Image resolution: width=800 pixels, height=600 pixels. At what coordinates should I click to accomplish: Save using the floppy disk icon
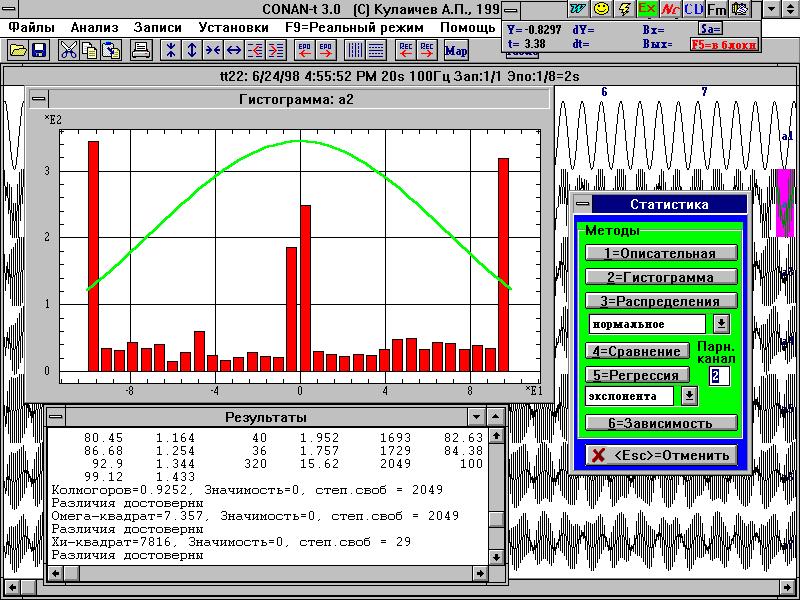tap(39, 49)
